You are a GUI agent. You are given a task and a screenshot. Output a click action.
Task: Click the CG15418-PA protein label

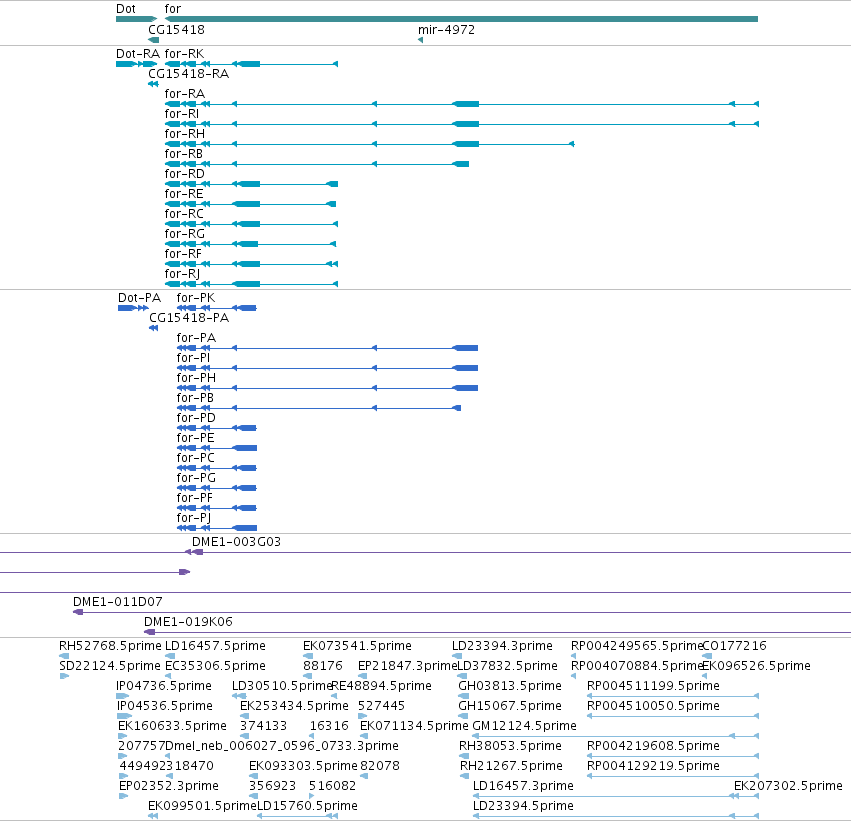pyautogui.click(x=189, y=318)
